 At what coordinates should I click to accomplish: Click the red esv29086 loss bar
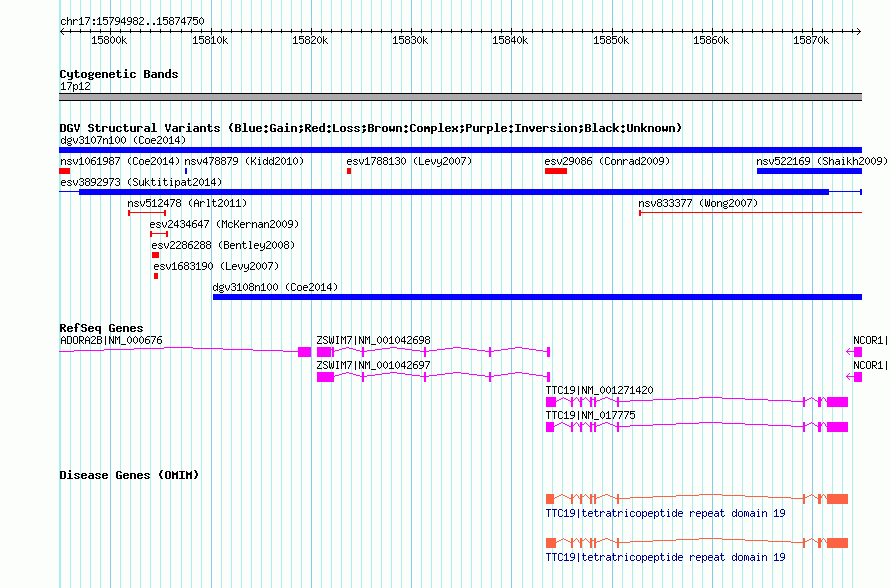coord(556,171)
